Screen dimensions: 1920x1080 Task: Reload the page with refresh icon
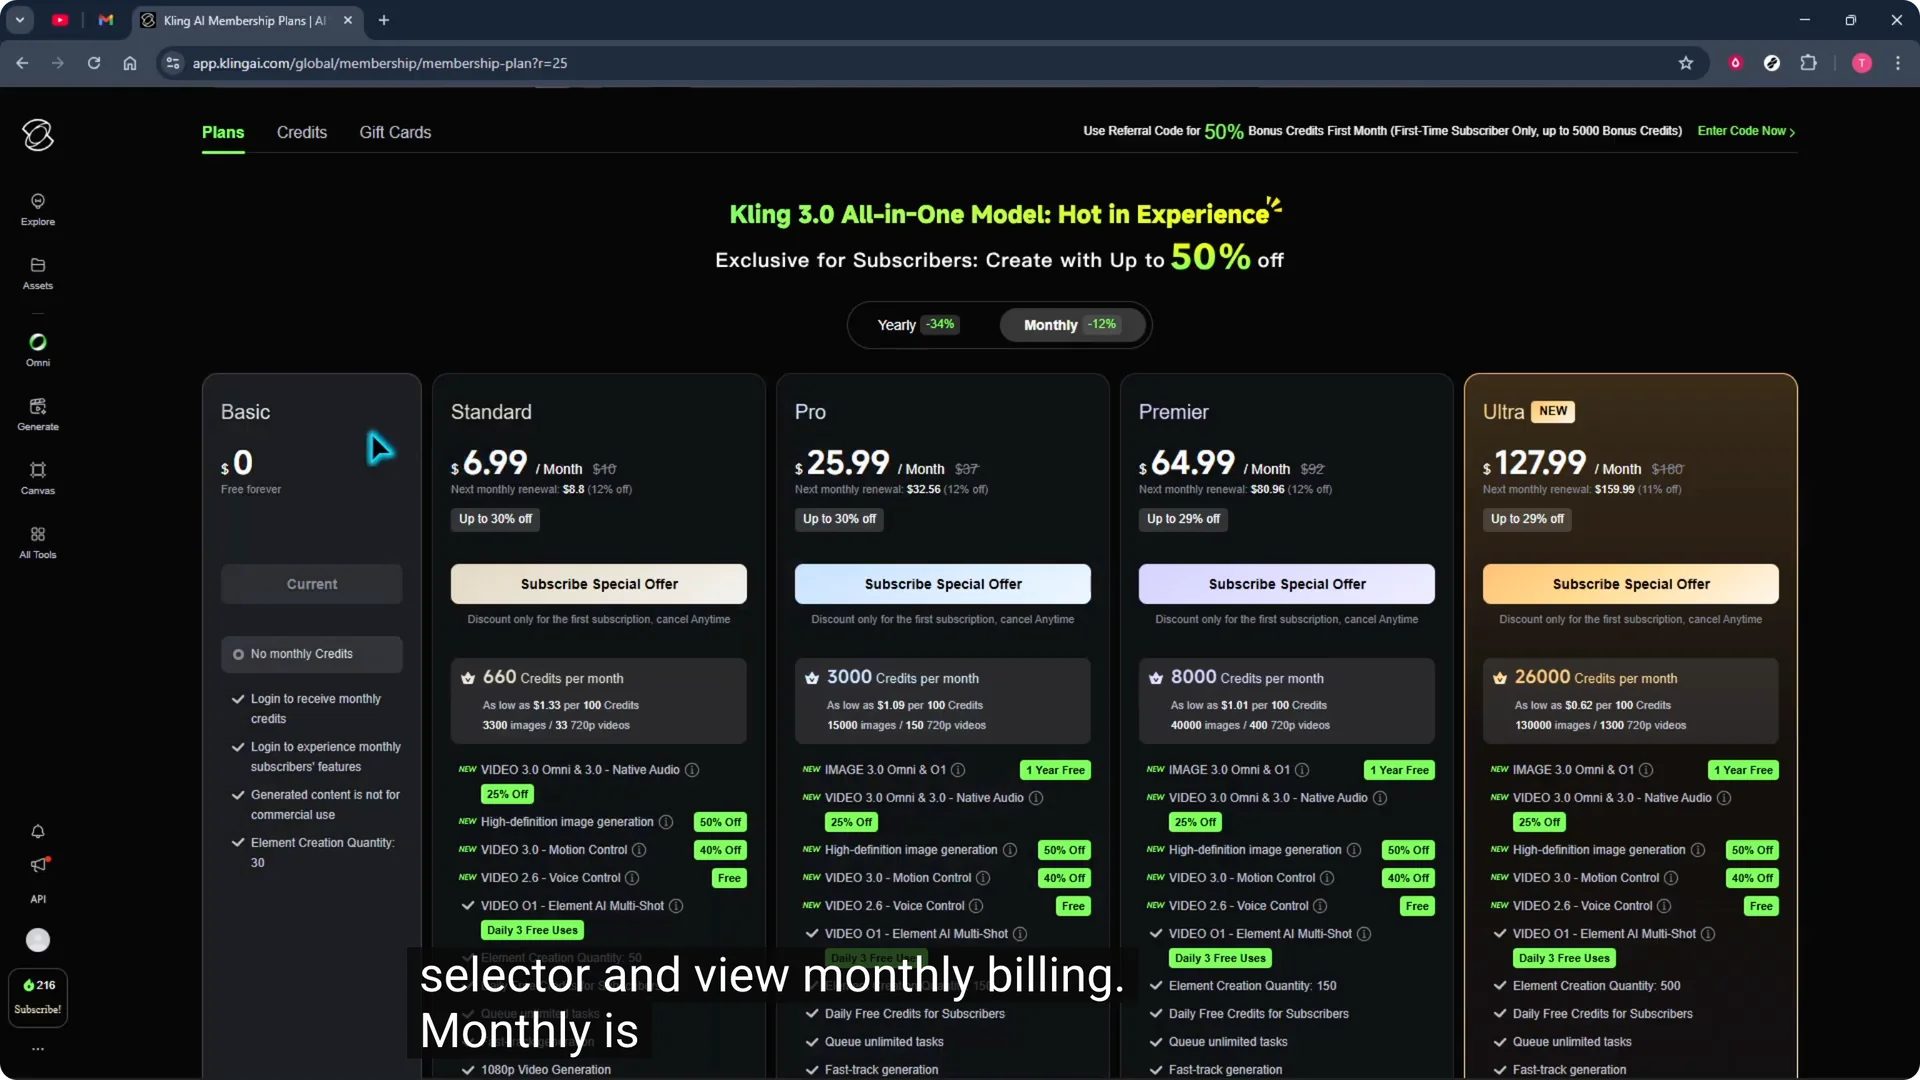click(x=94, y=63)
